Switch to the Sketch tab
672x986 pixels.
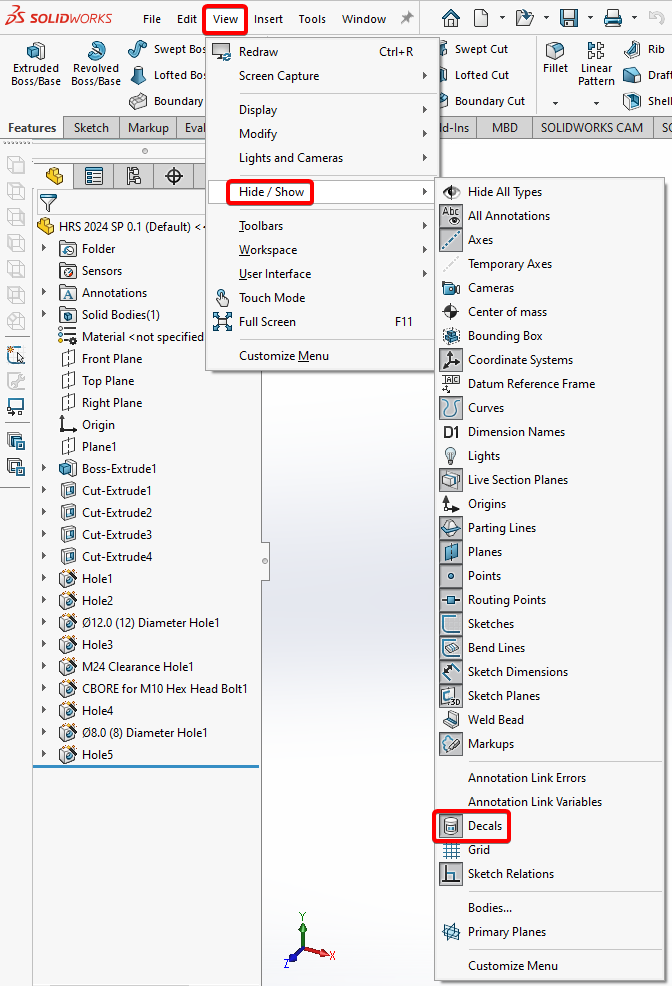91,128
